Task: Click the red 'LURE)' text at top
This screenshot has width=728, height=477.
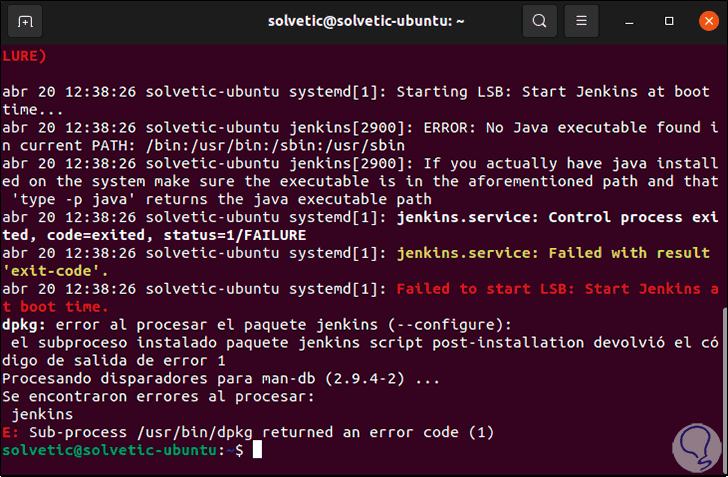Action: (24, 55)
